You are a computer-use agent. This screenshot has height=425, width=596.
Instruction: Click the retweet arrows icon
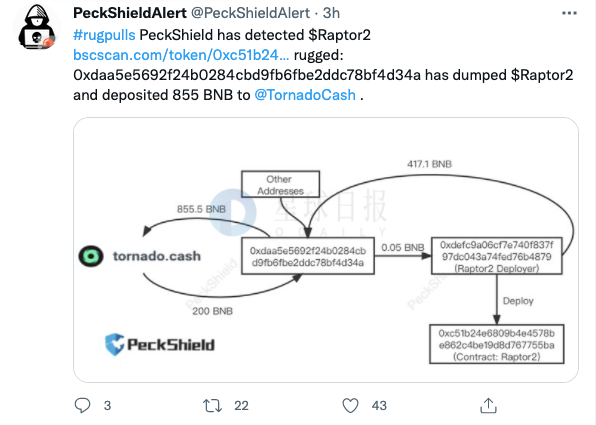coord(212,406)
